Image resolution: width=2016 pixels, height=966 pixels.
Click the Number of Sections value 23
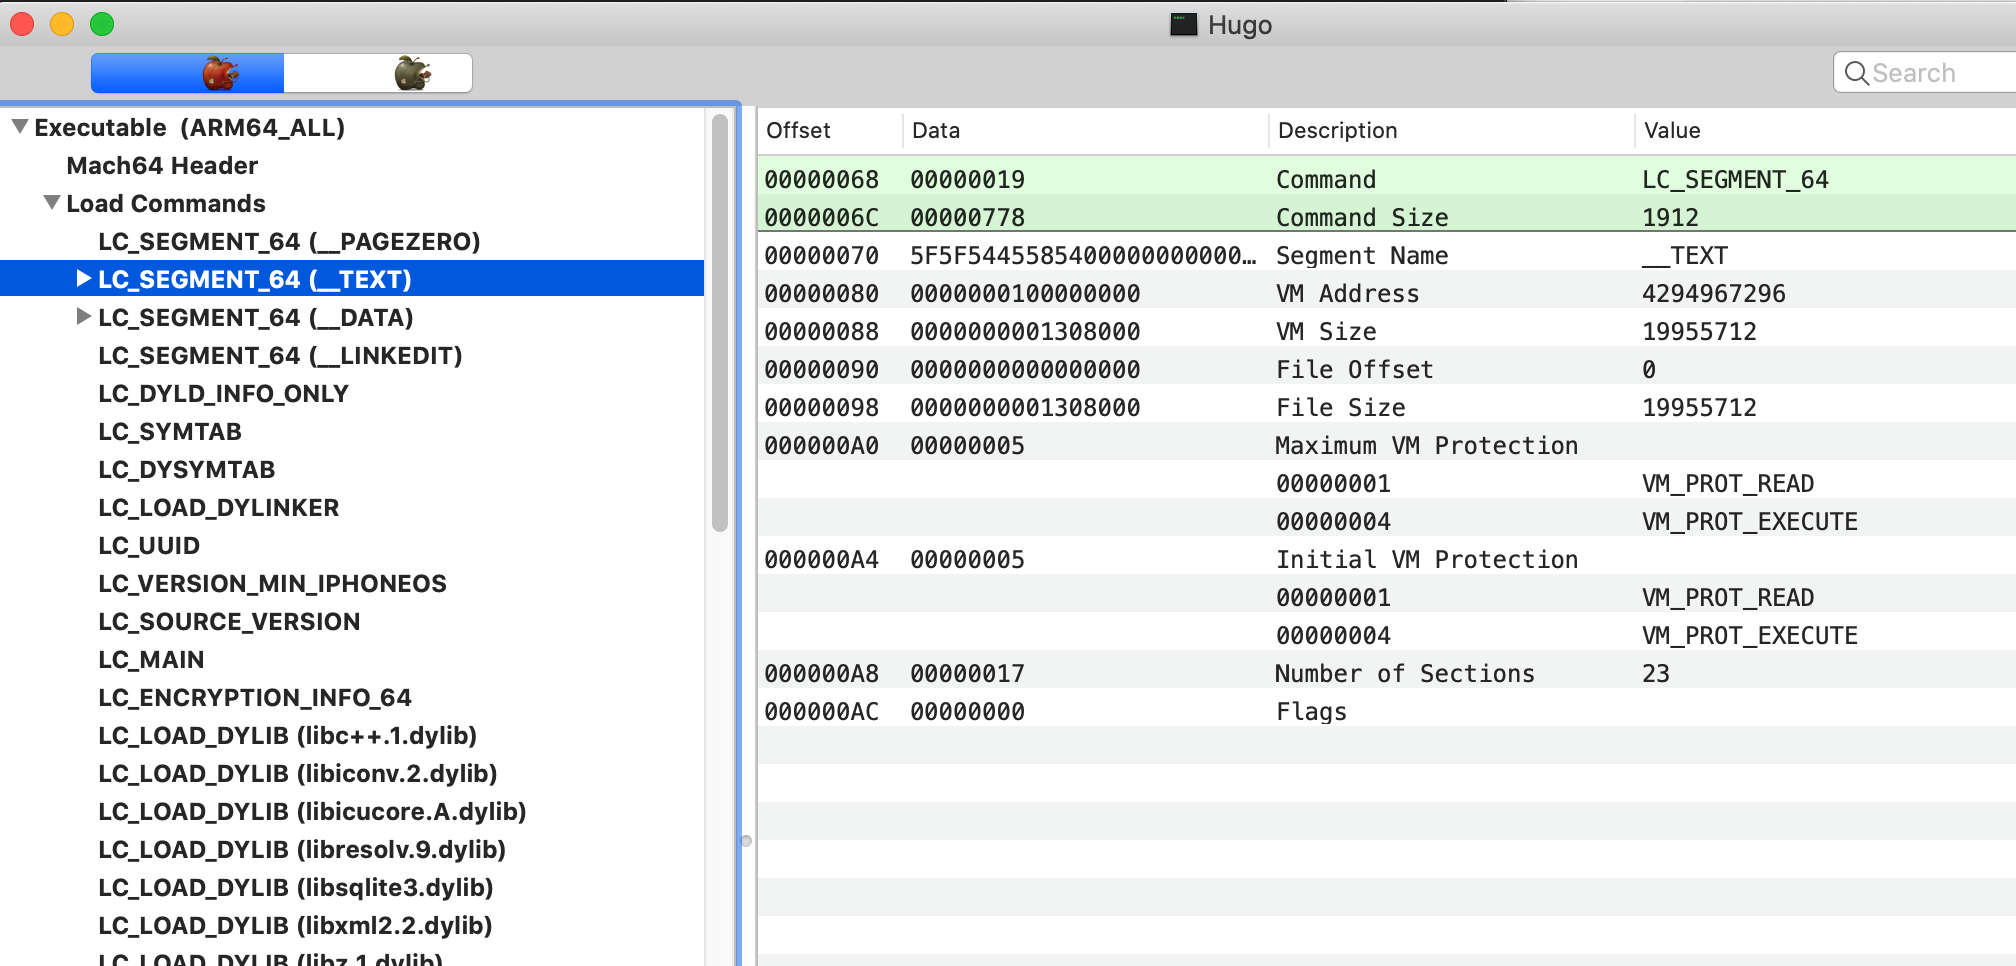click(x=1656, y=674)
